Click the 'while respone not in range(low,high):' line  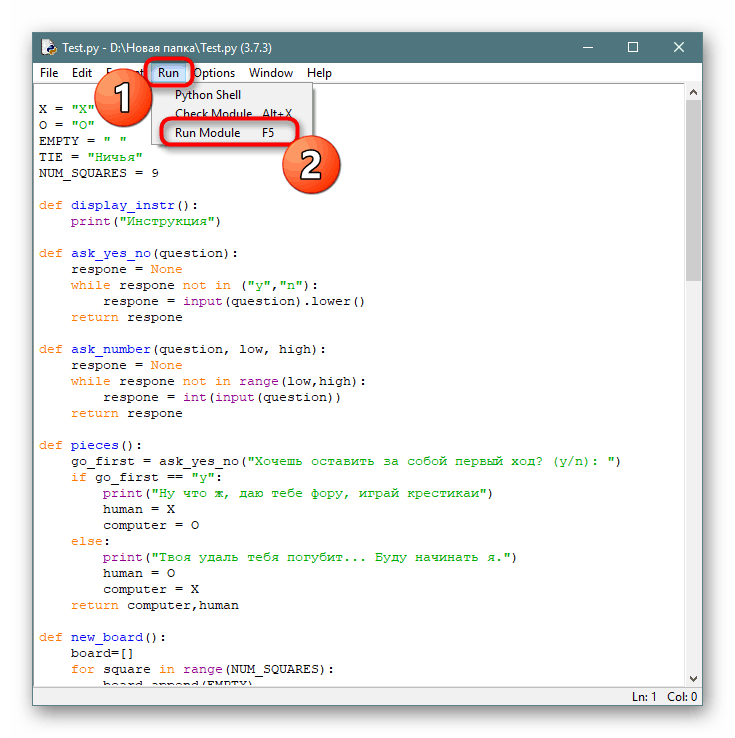(218, 381)
